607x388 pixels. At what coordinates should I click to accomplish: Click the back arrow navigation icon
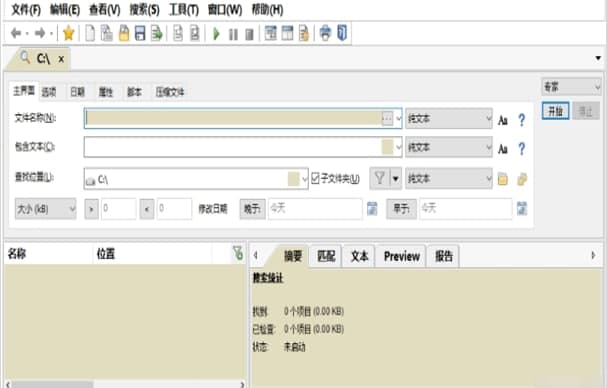click(x=16, y=33)
